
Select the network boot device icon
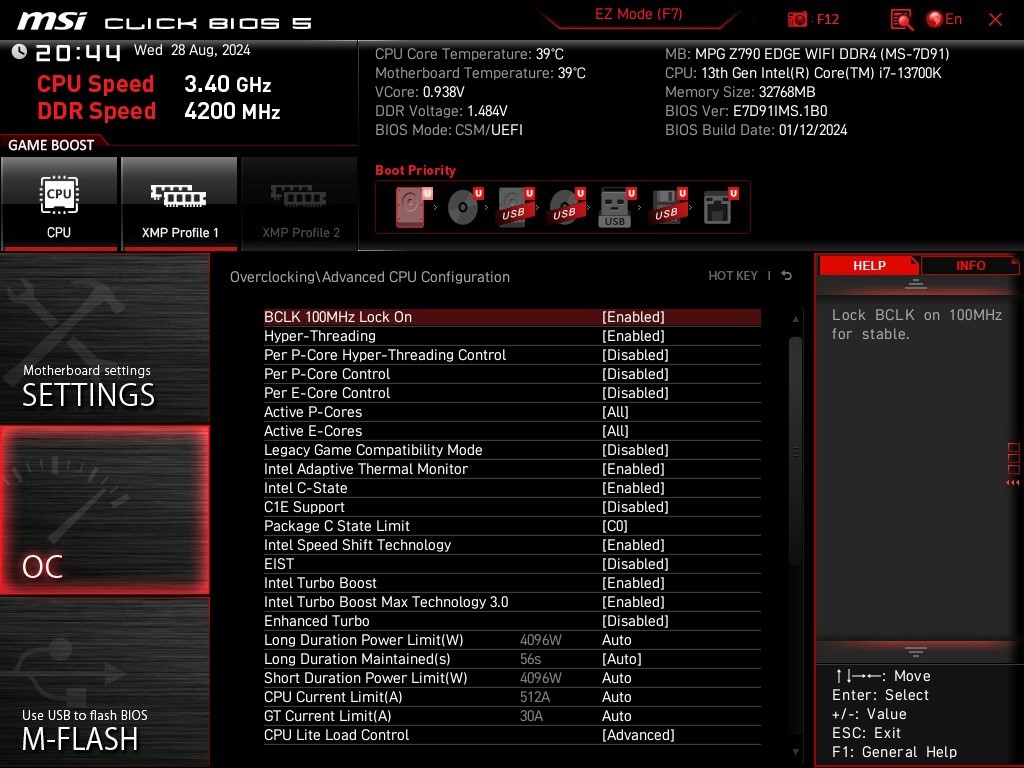720,207
